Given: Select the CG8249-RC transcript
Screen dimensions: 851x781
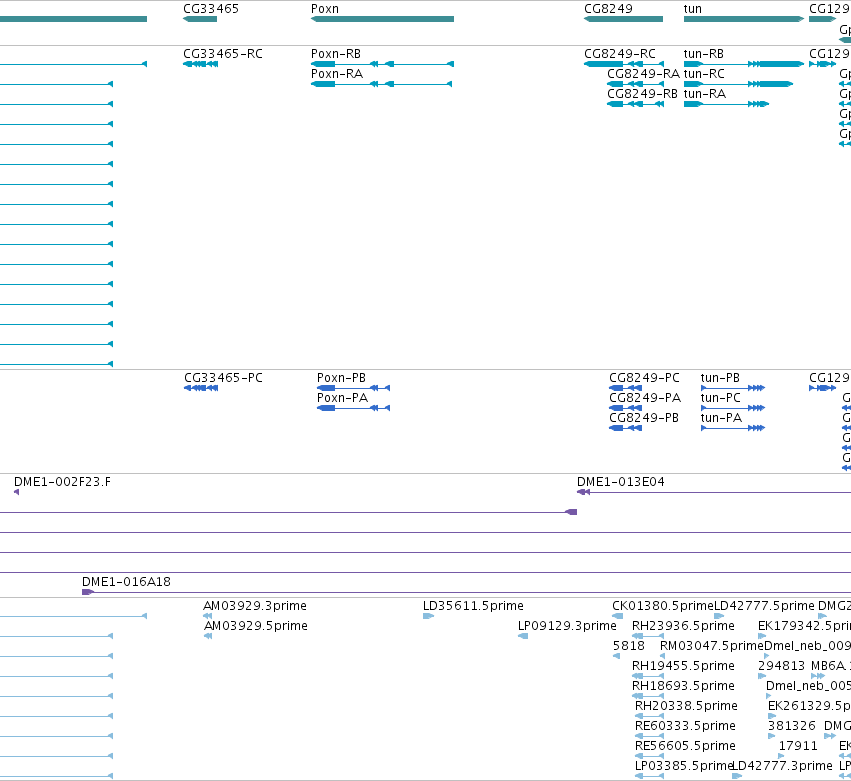Looking at the screenshot, I should [x=624, y=64].
